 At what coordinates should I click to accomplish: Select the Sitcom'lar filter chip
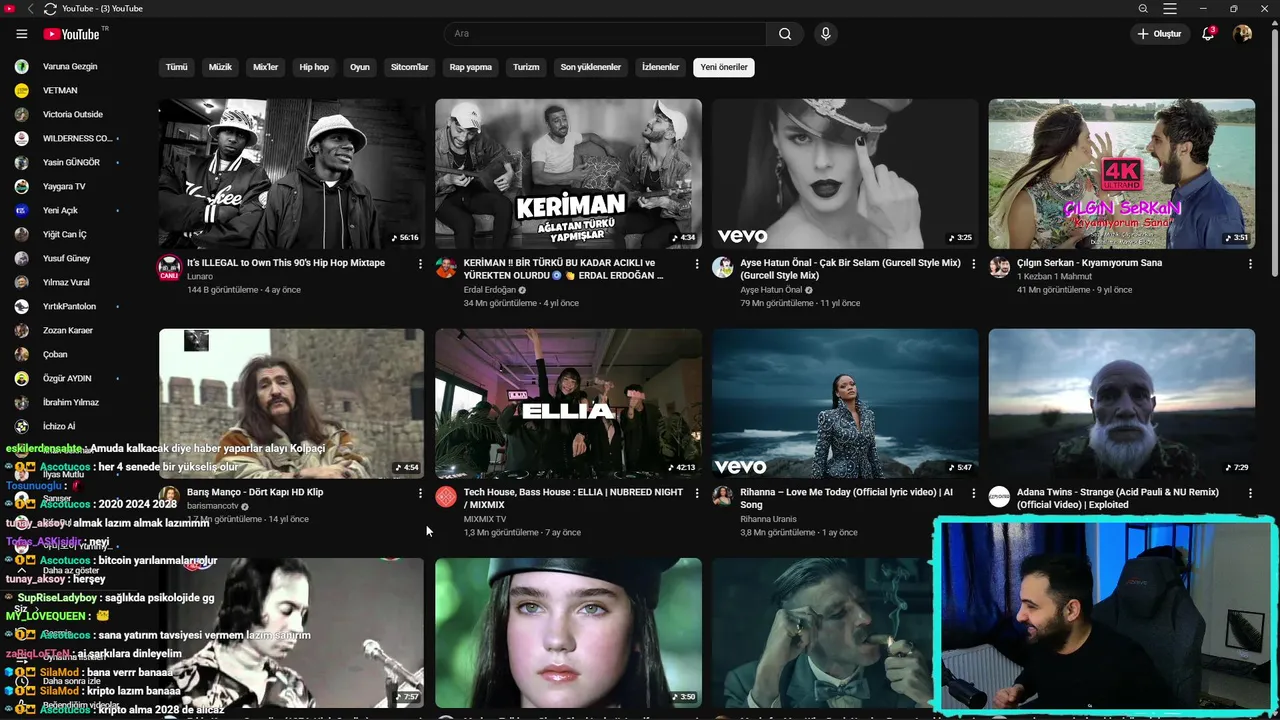tap(410, 67)
